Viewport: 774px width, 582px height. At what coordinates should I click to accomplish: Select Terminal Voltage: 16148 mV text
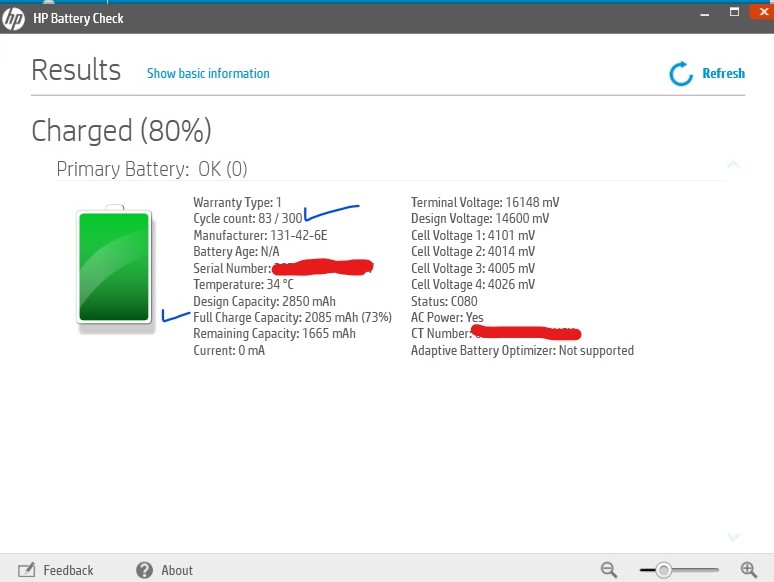tap(485, 202)
